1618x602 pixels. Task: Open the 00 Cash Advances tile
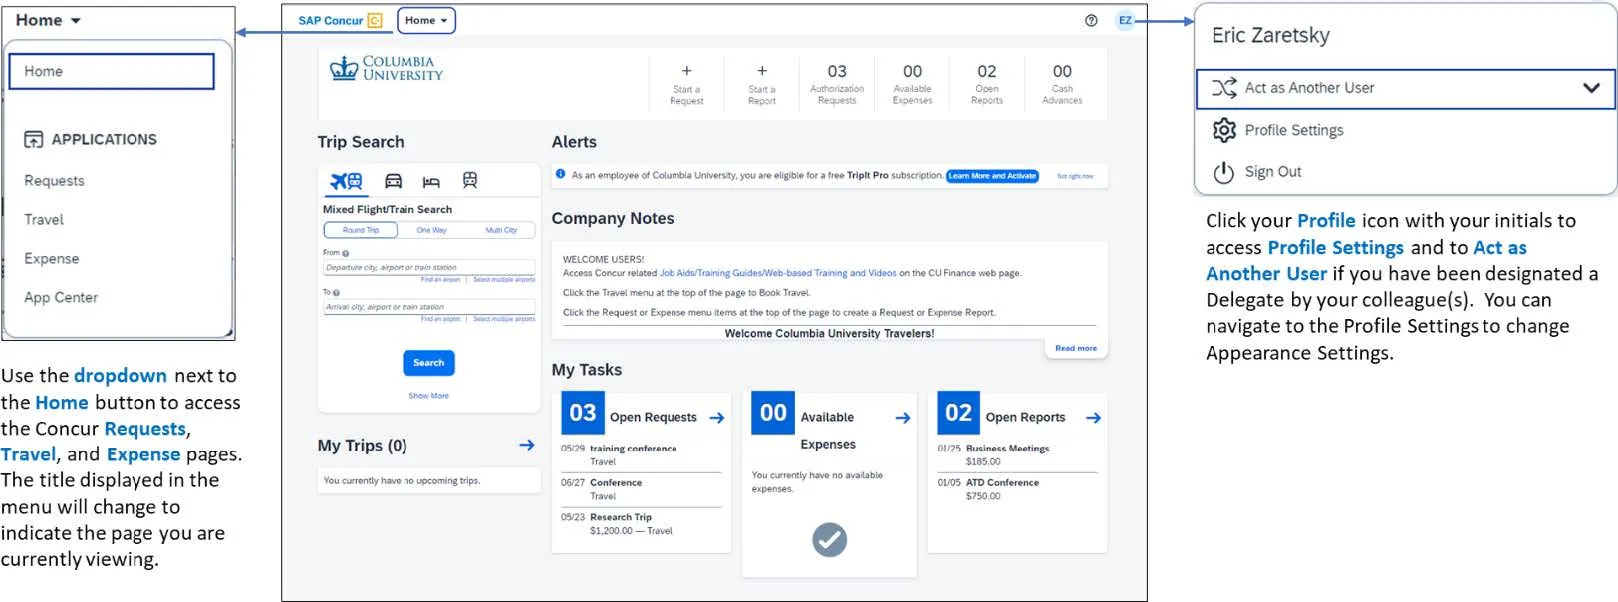click(1062, 84)
